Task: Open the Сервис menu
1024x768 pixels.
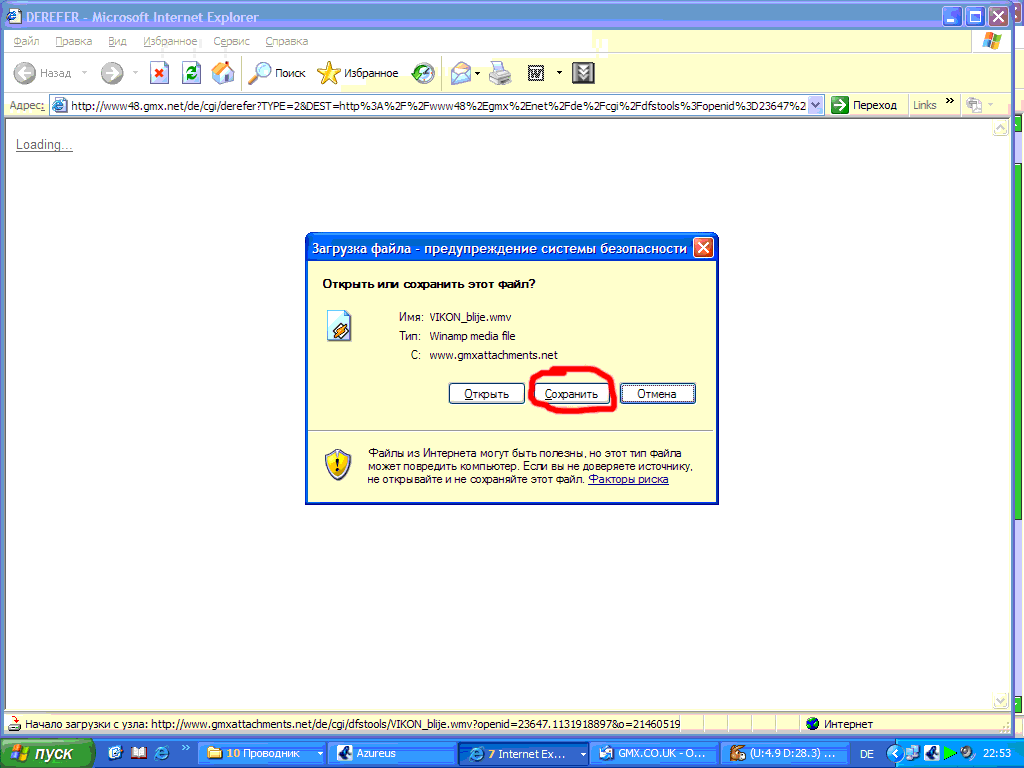Action: 231,41
